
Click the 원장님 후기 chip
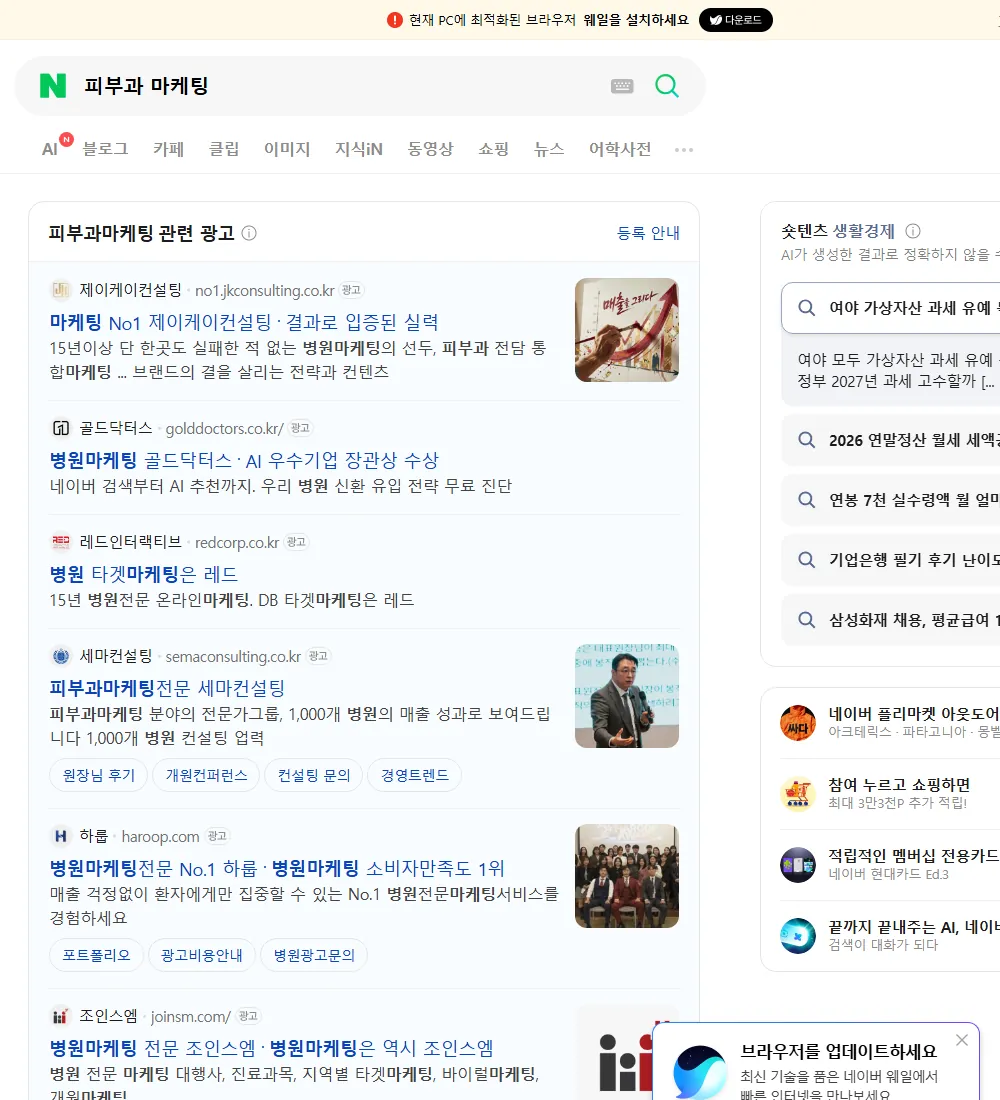pyautogui.click(x=98, y=775)
